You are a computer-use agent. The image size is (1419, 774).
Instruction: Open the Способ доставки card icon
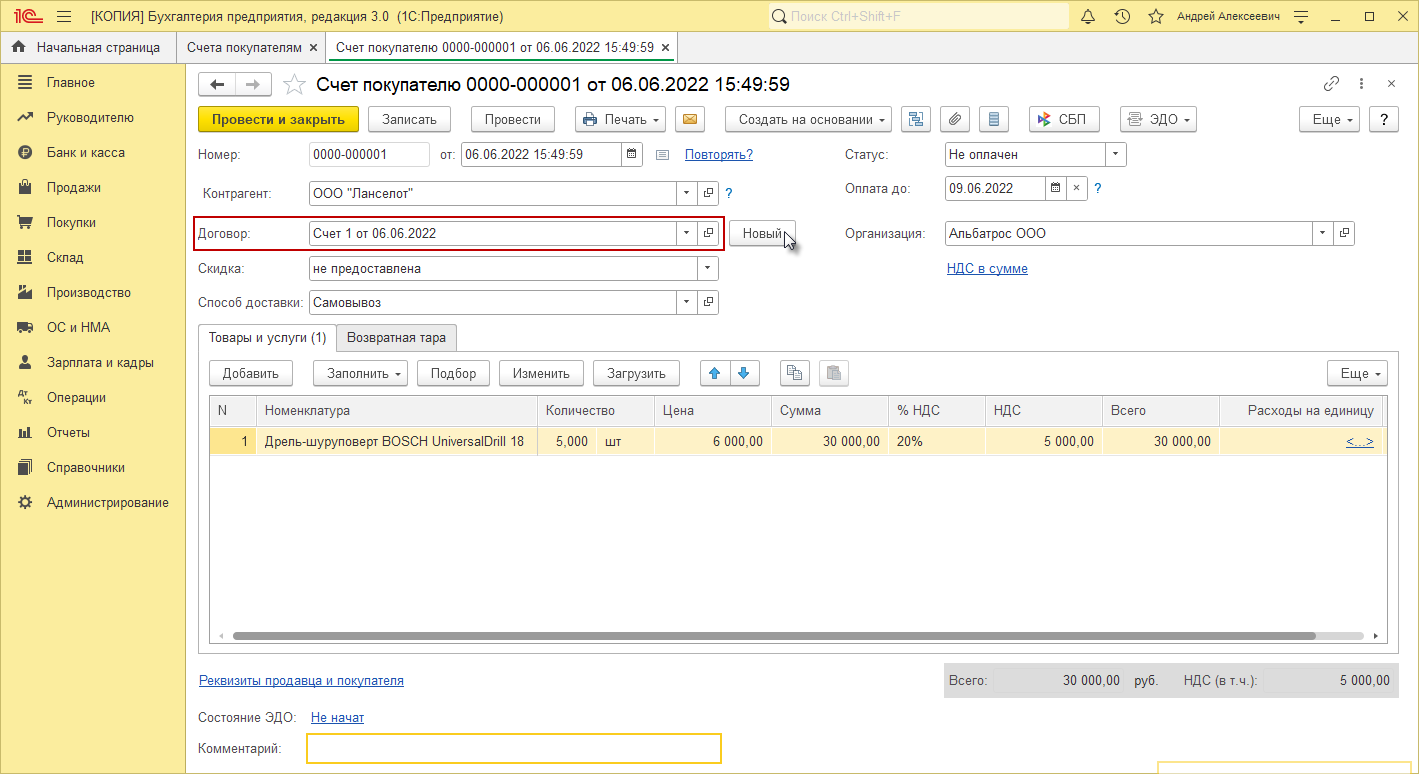[x=708, y=302]
